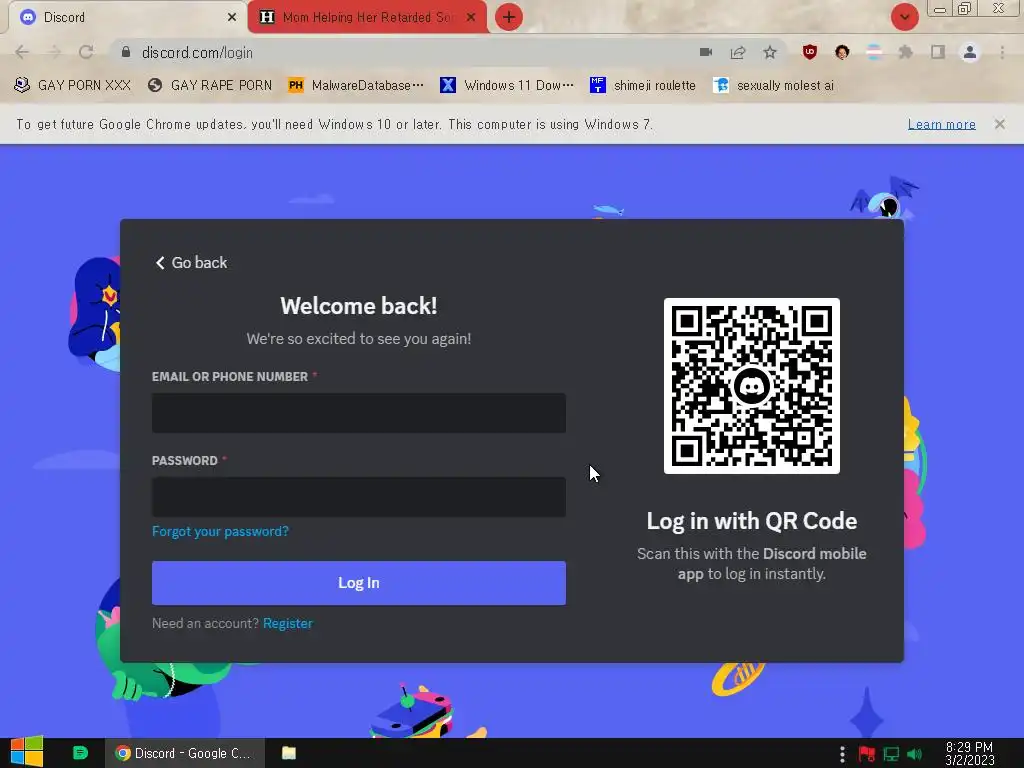Open the Extensions puzzle-piece menu
The height and width of the screenshot is (768, 1024).
click(906, 52)
